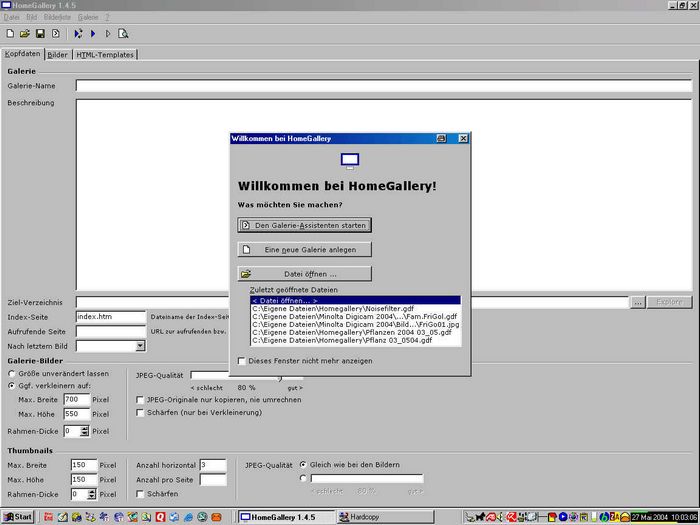Click the icon left of the welcome dialog close button
The height and width of the screenshot is (525, 700).
441,138
